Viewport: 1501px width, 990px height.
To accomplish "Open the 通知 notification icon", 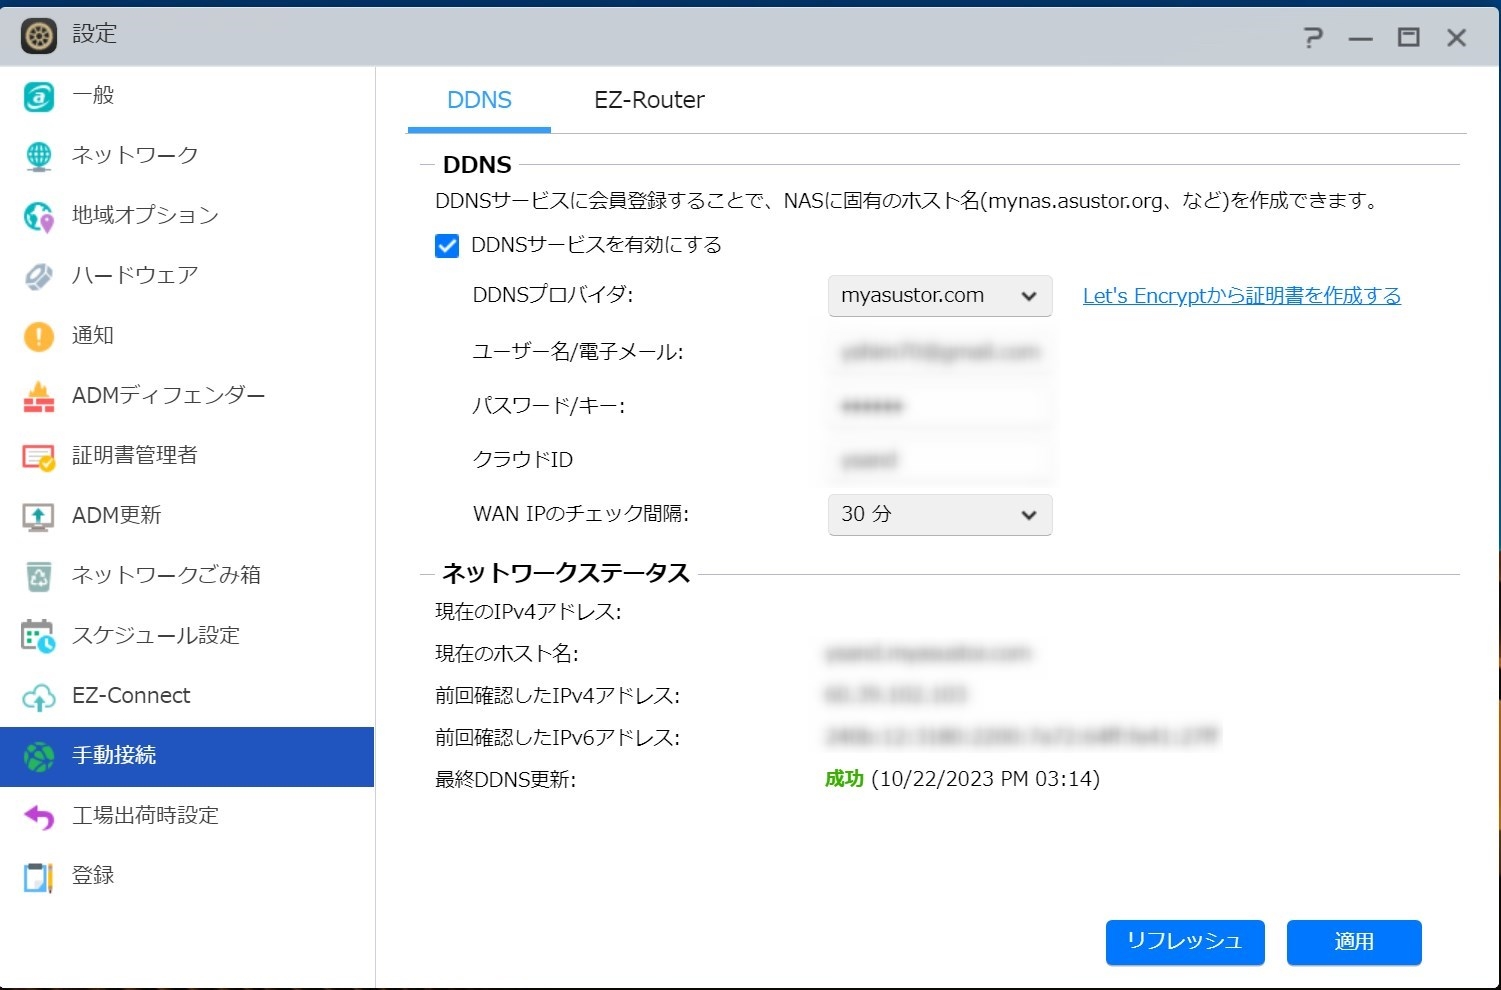I will tap(38, 336).
